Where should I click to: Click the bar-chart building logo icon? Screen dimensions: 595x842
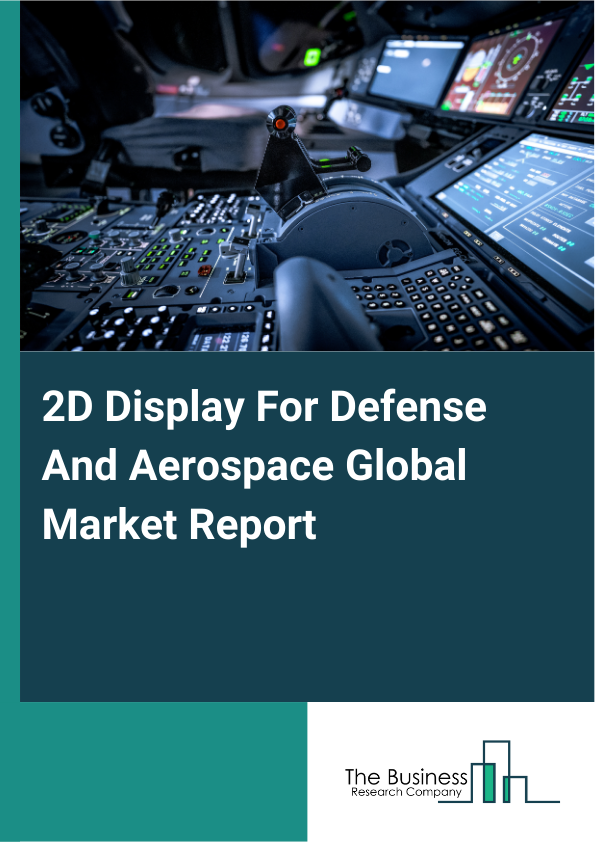(499, 772)
